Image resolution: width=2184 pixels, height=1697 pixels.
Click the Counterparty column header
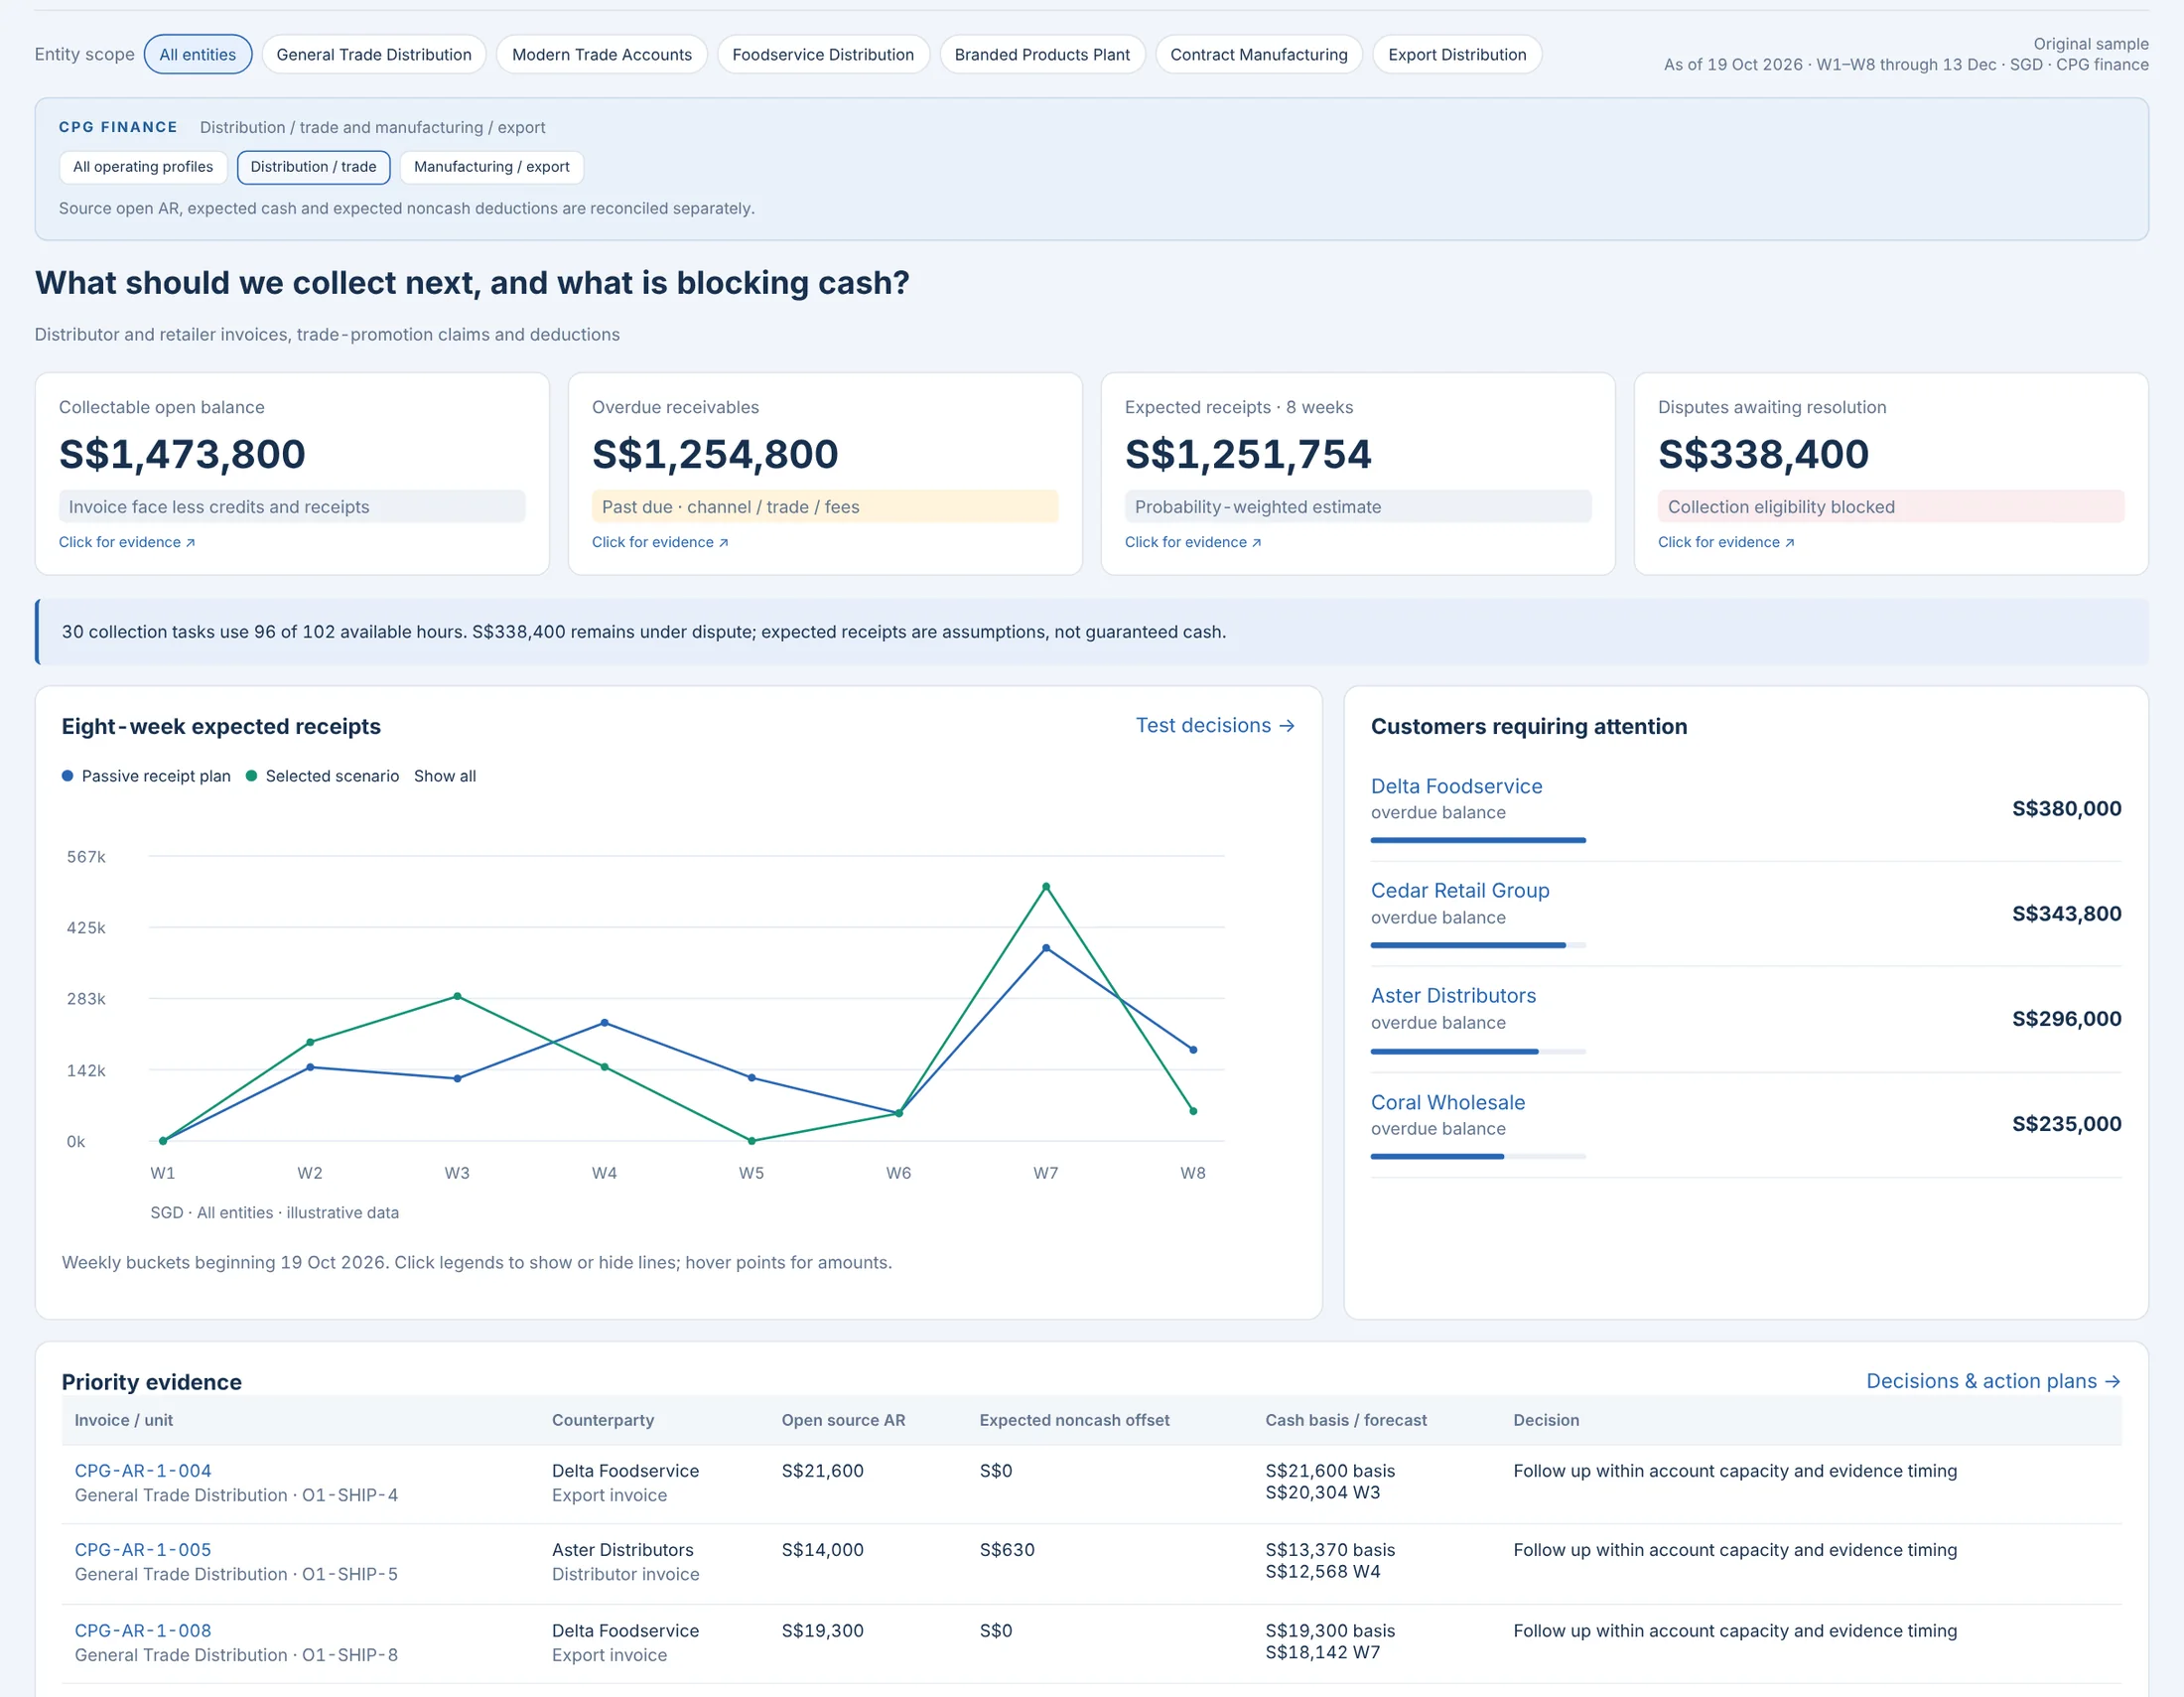[x=603, y=1420]
